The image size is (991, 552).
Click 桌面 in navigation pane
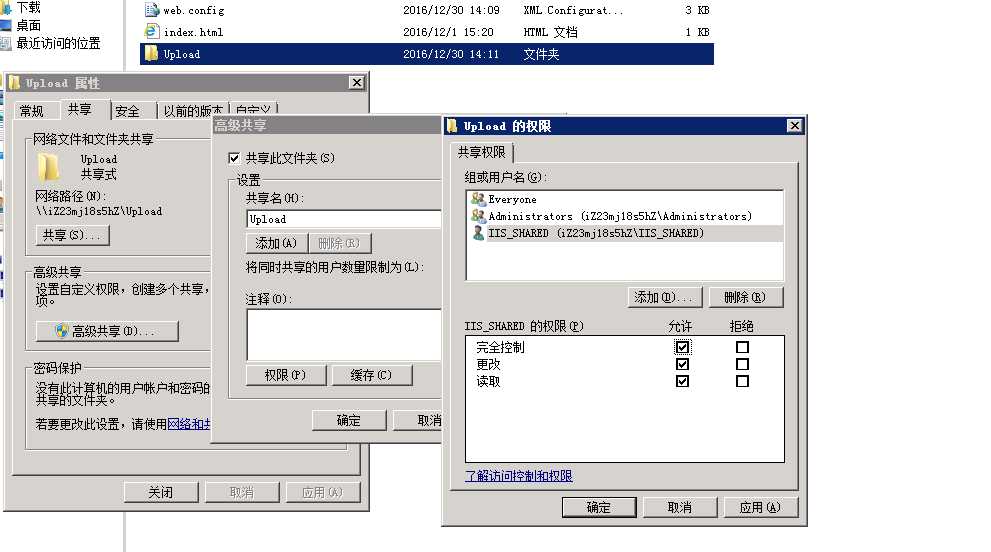pyautogui.click(x=28, y=25)
